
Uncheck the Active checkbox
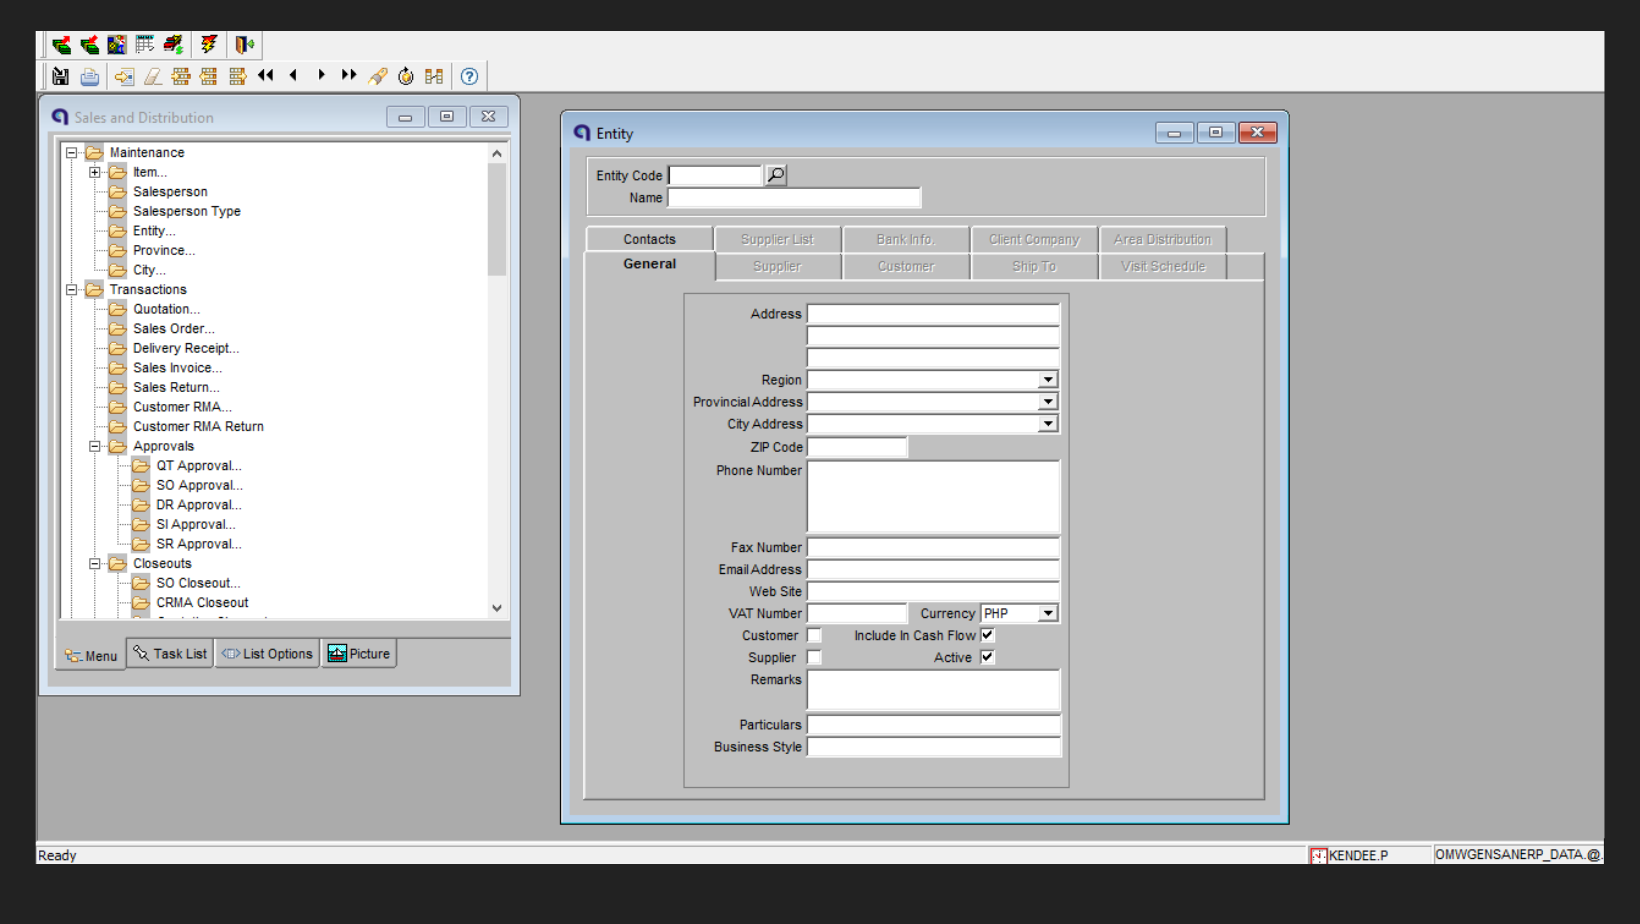pyautogui.click(x=987, y=657)
